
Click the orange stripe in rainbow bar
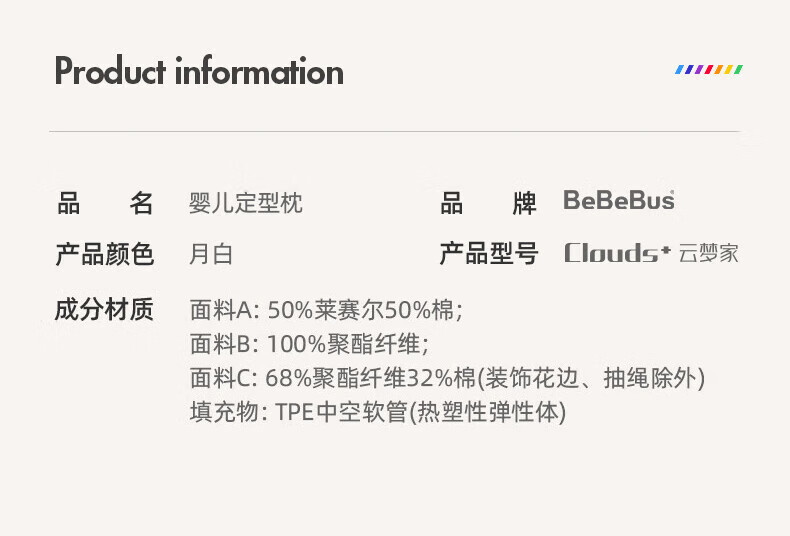click(x=720, y=70)
